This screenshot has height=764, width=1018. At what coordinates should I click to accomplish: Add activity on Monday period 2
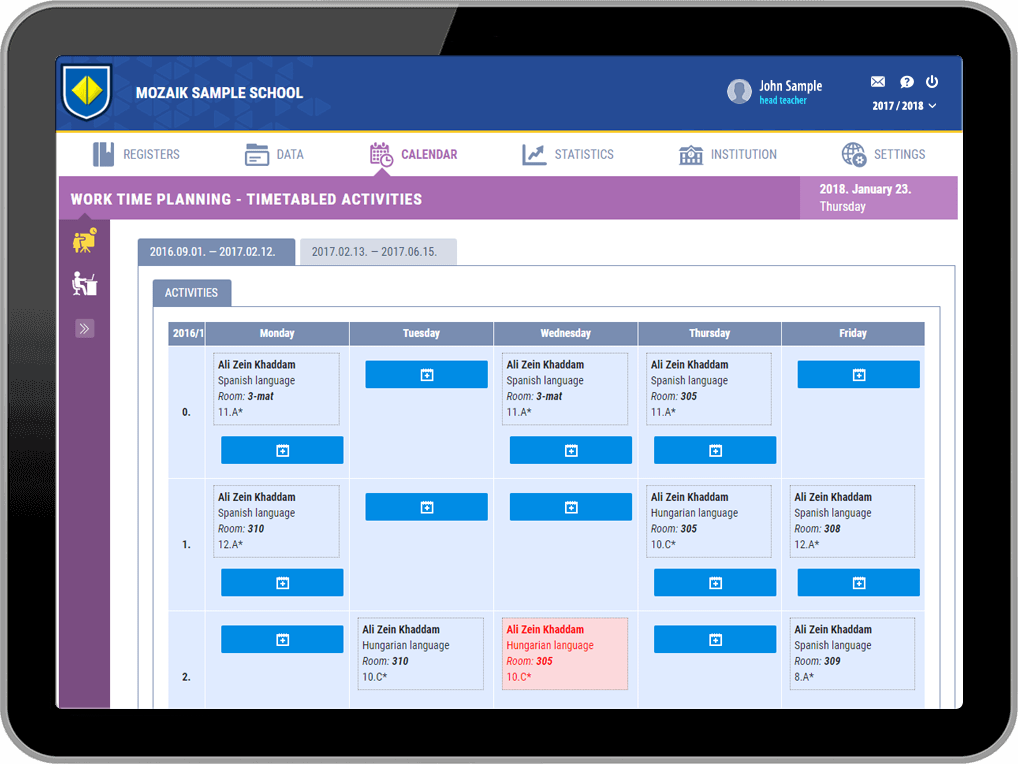click(282, 640)
